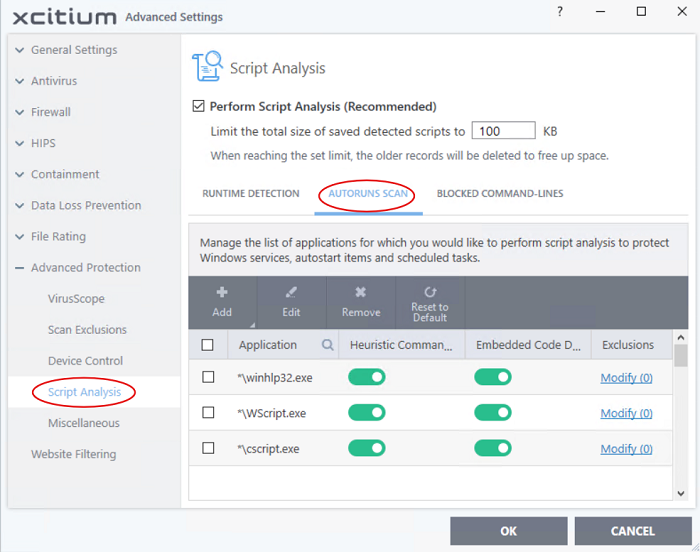
Task: Expand the Antivirus chevron
Action: [x=20, y=81]
